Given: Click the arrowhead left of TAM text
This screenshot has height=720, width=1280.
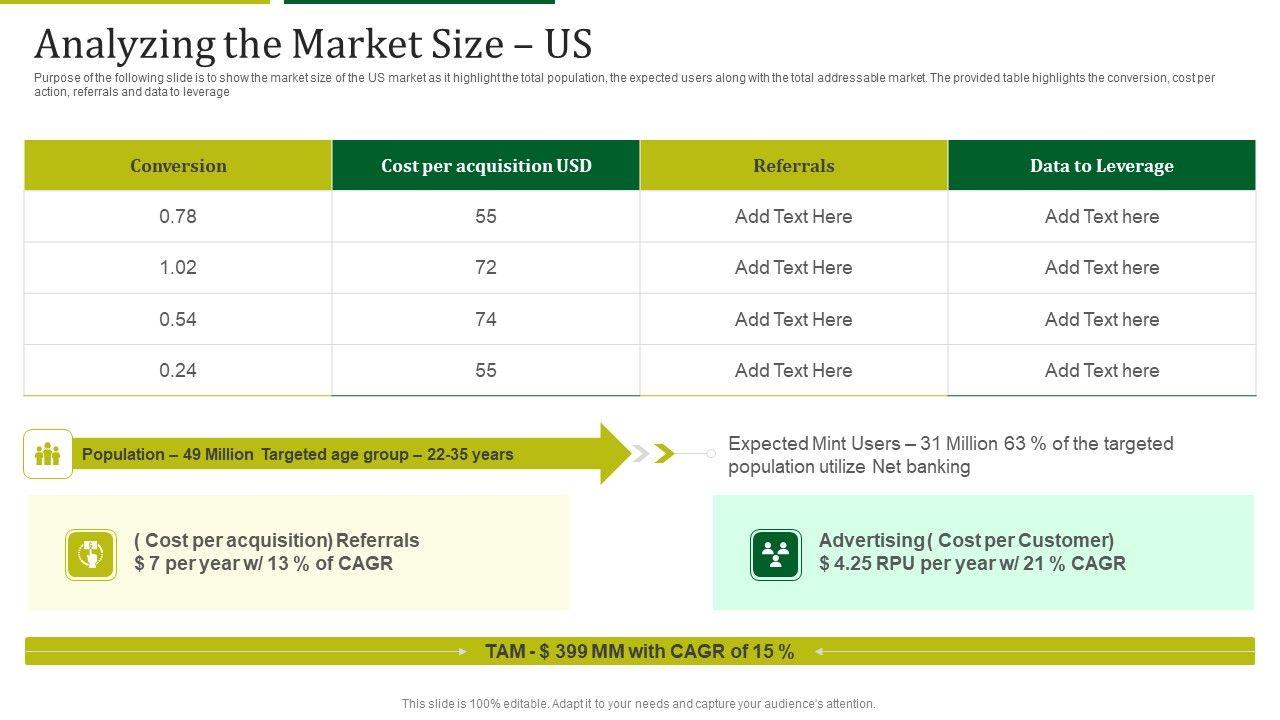Looking at the screenshot, I should pyautogui.click(x=462, y=652).
